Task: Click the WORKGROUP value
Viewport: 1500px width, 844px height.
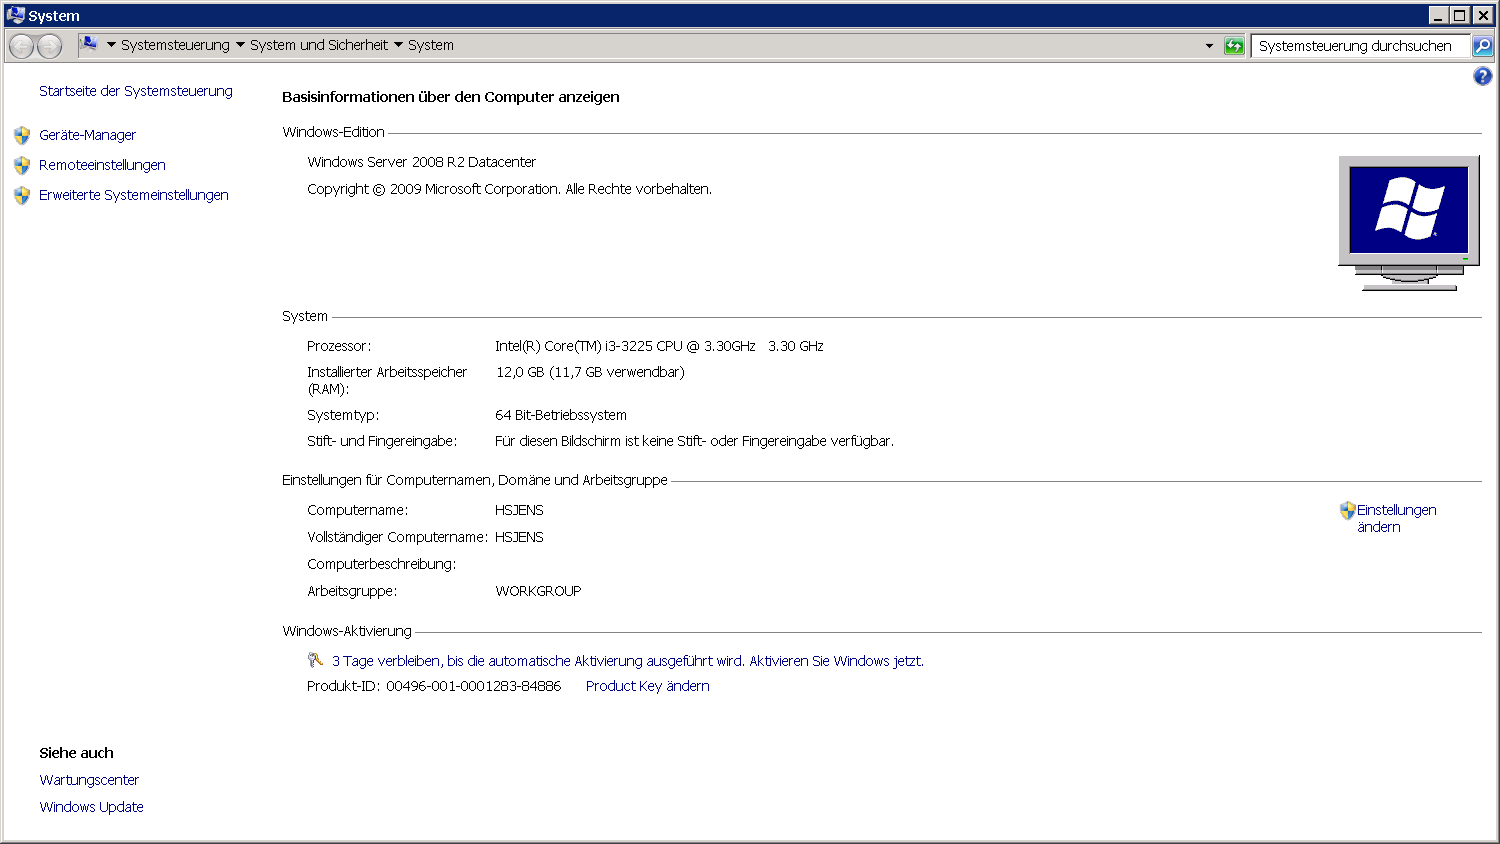Action: click(x=538, y=591)
